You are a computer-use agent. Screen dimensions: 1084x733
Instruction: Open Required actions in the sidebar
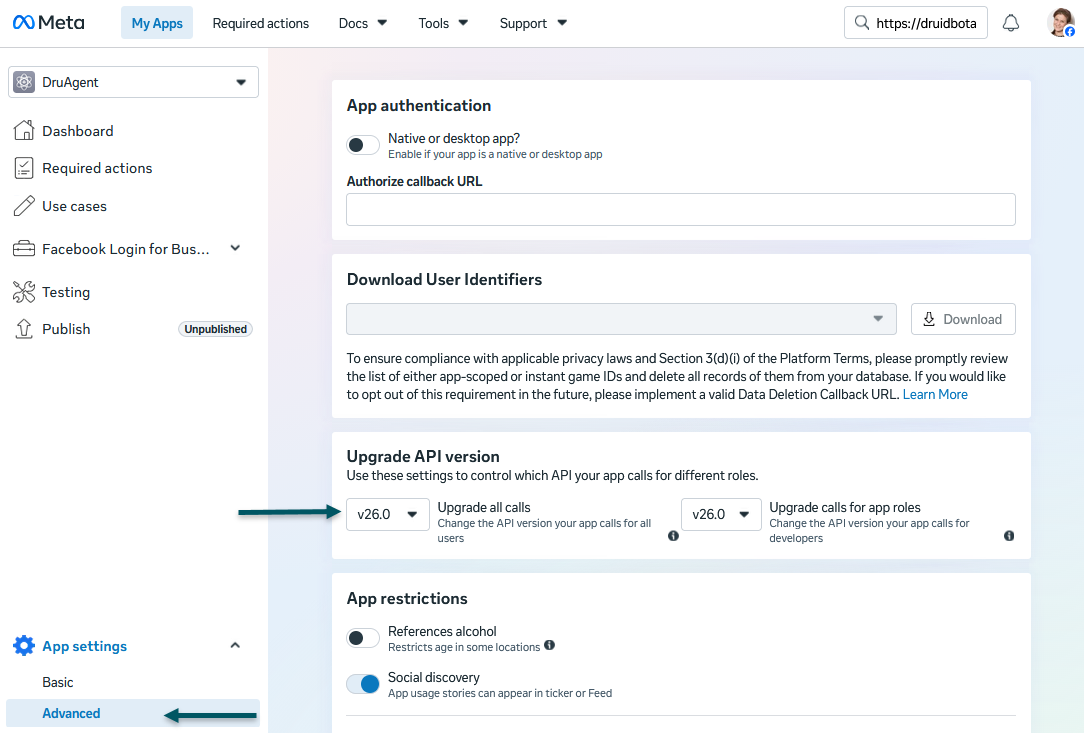tap(97, 168)
